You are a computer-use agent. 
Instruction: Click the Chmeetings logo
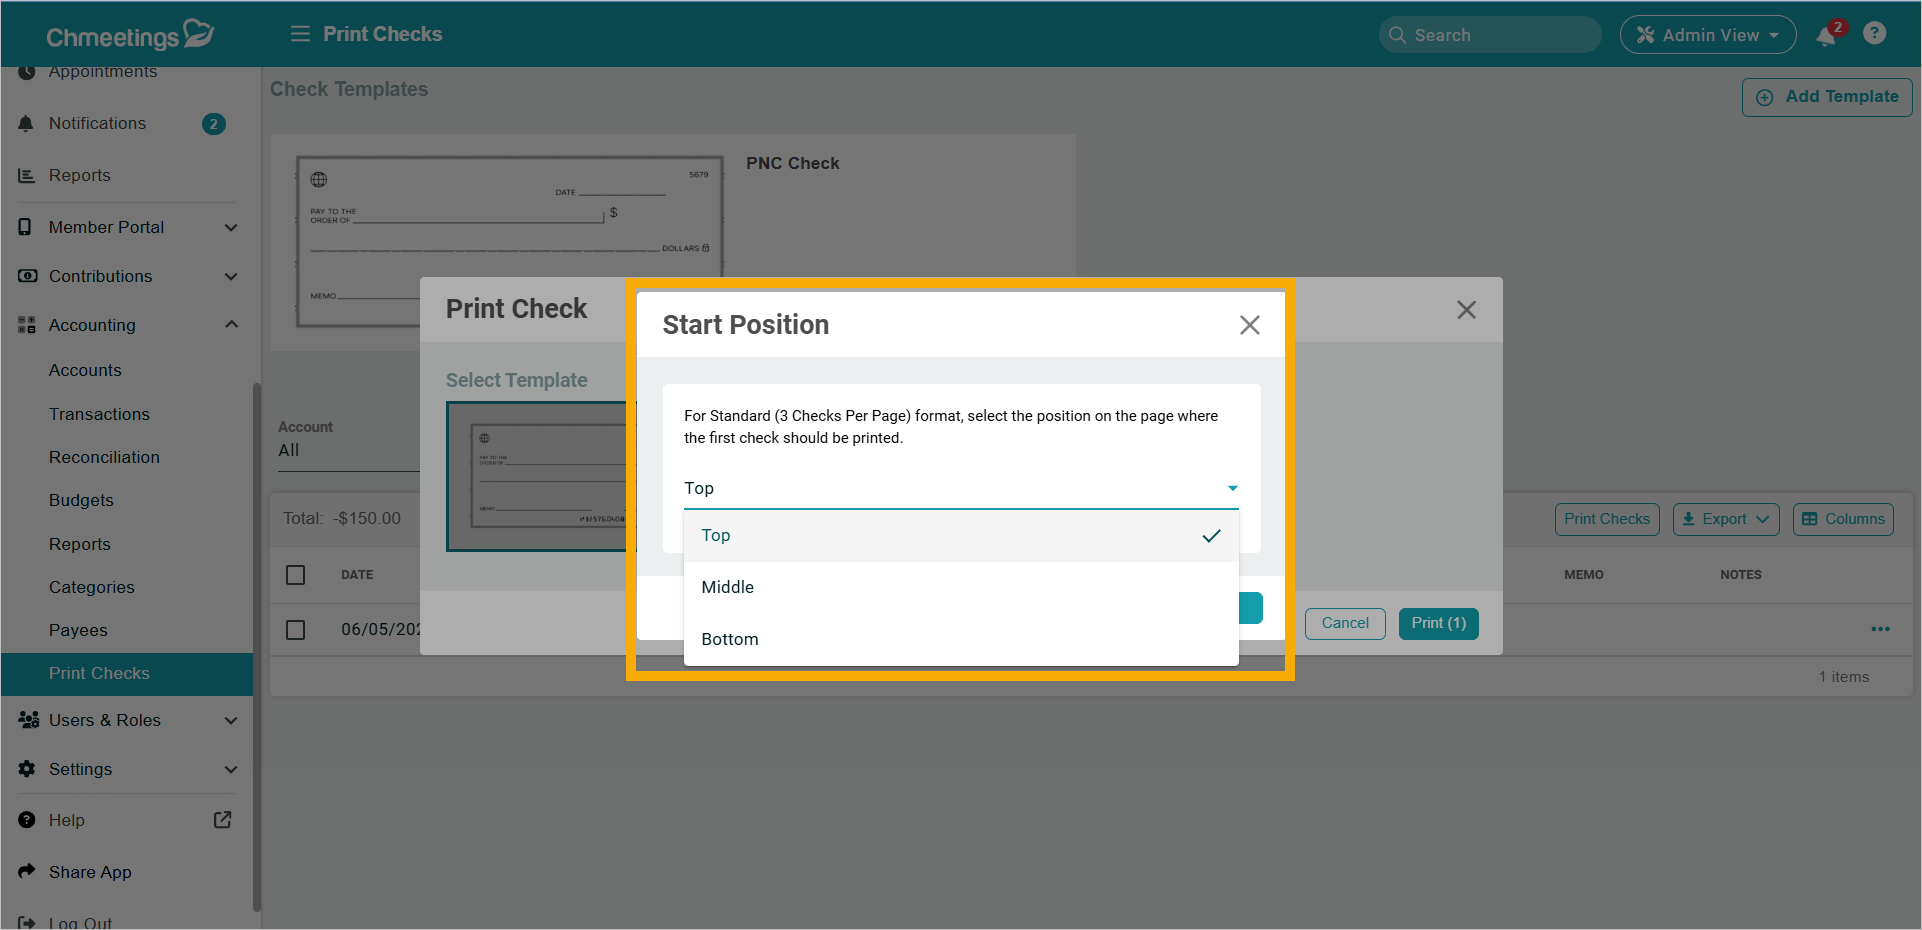[130, 35]
